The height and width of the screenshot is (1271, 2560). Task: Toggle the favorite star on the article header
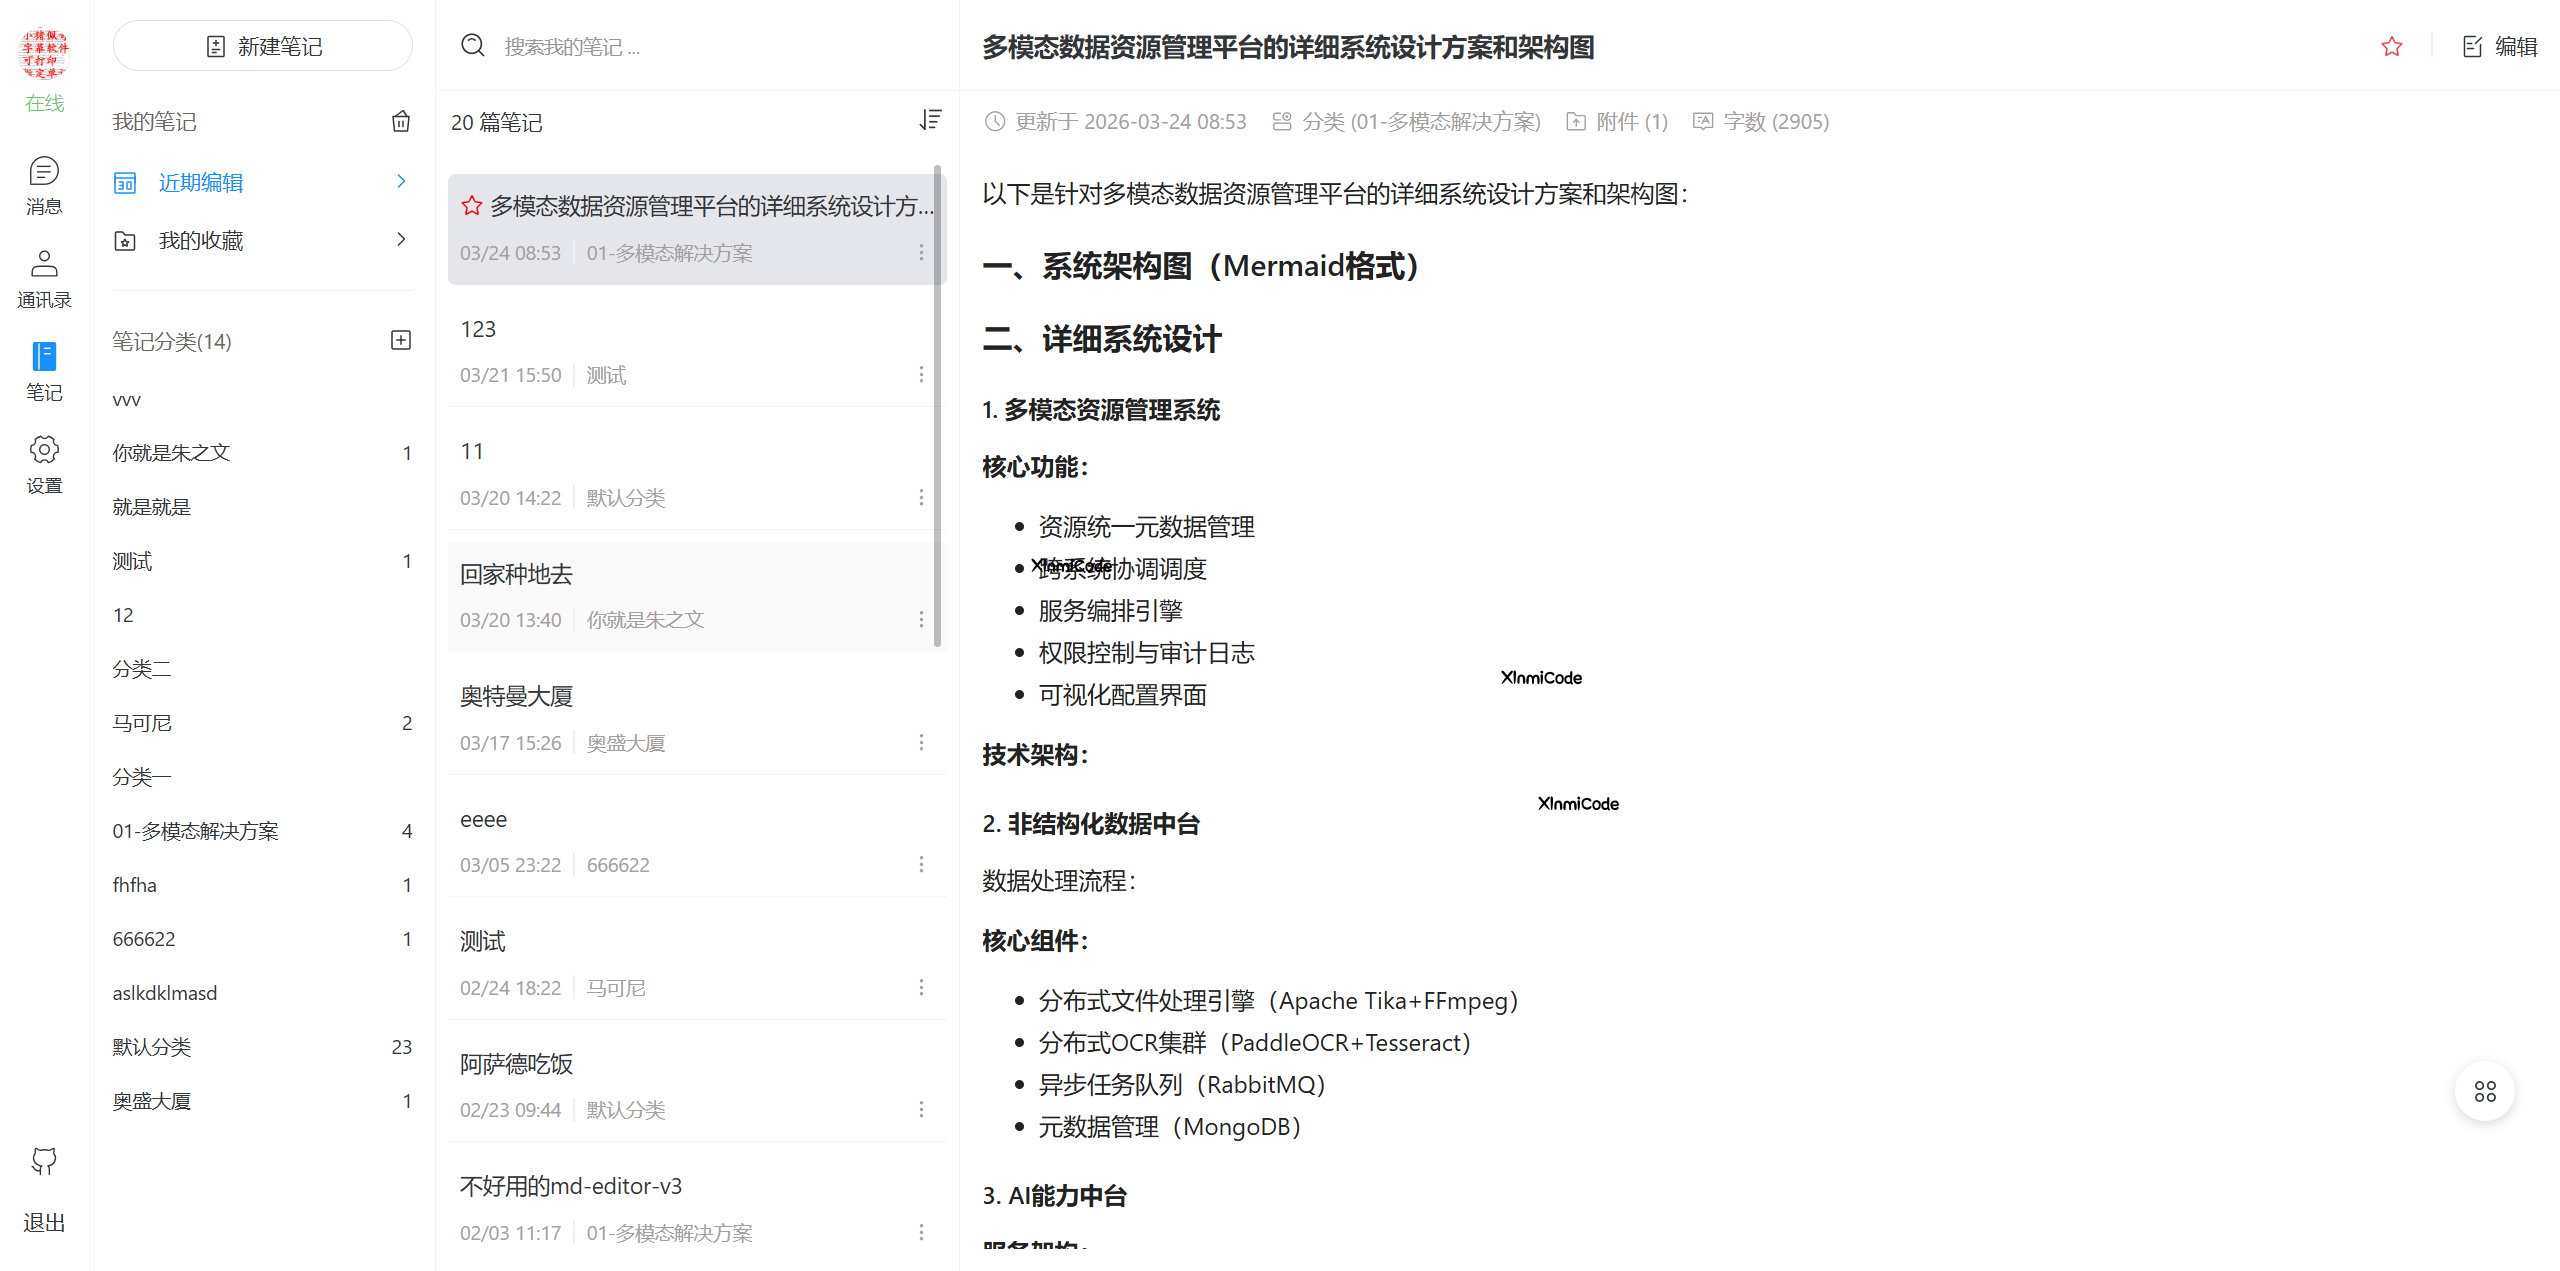[2392, 46]
